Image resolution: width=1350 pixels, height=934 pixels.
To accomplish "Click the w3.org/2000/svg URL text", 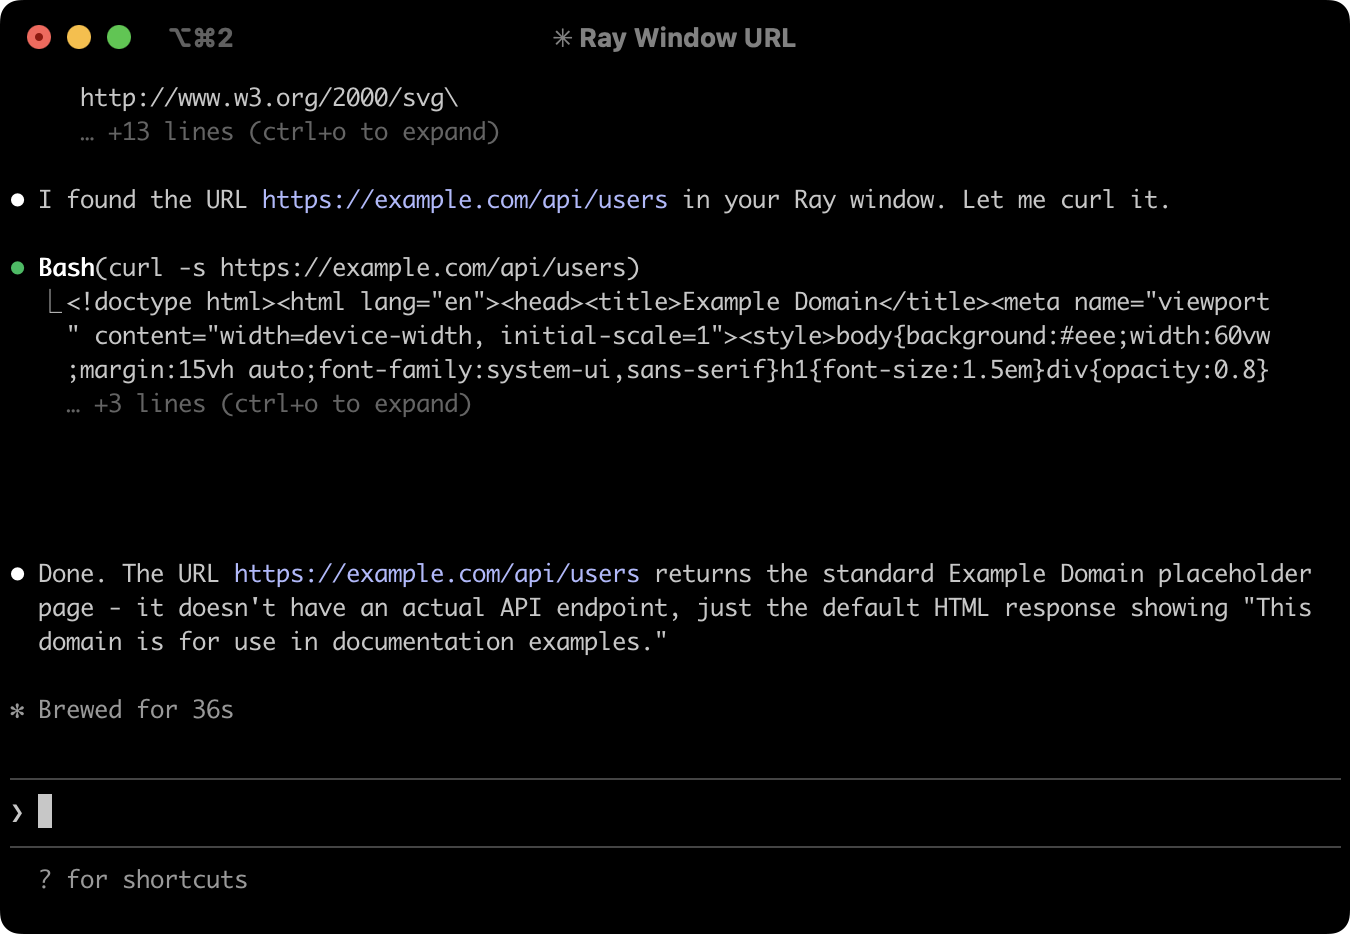I will coord(268,97).
